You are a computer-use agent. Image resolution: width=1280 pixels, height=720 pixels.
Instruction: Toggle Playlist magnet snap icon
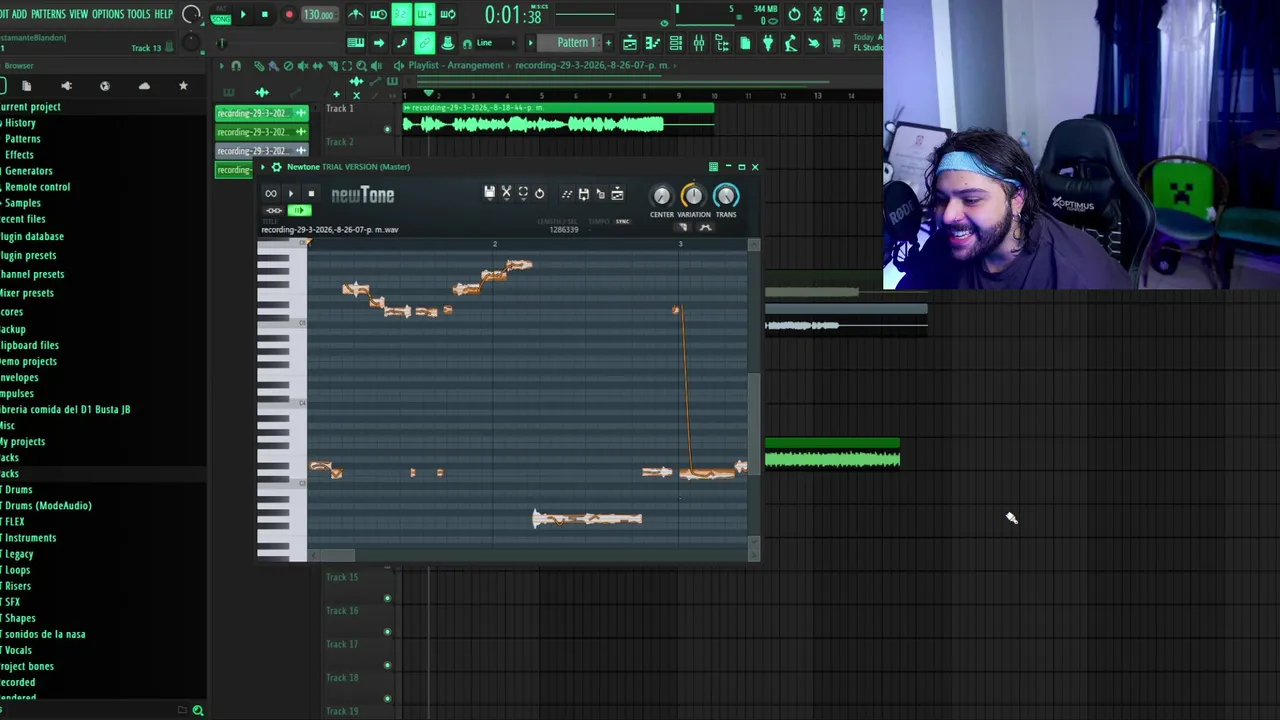[236, 66]
